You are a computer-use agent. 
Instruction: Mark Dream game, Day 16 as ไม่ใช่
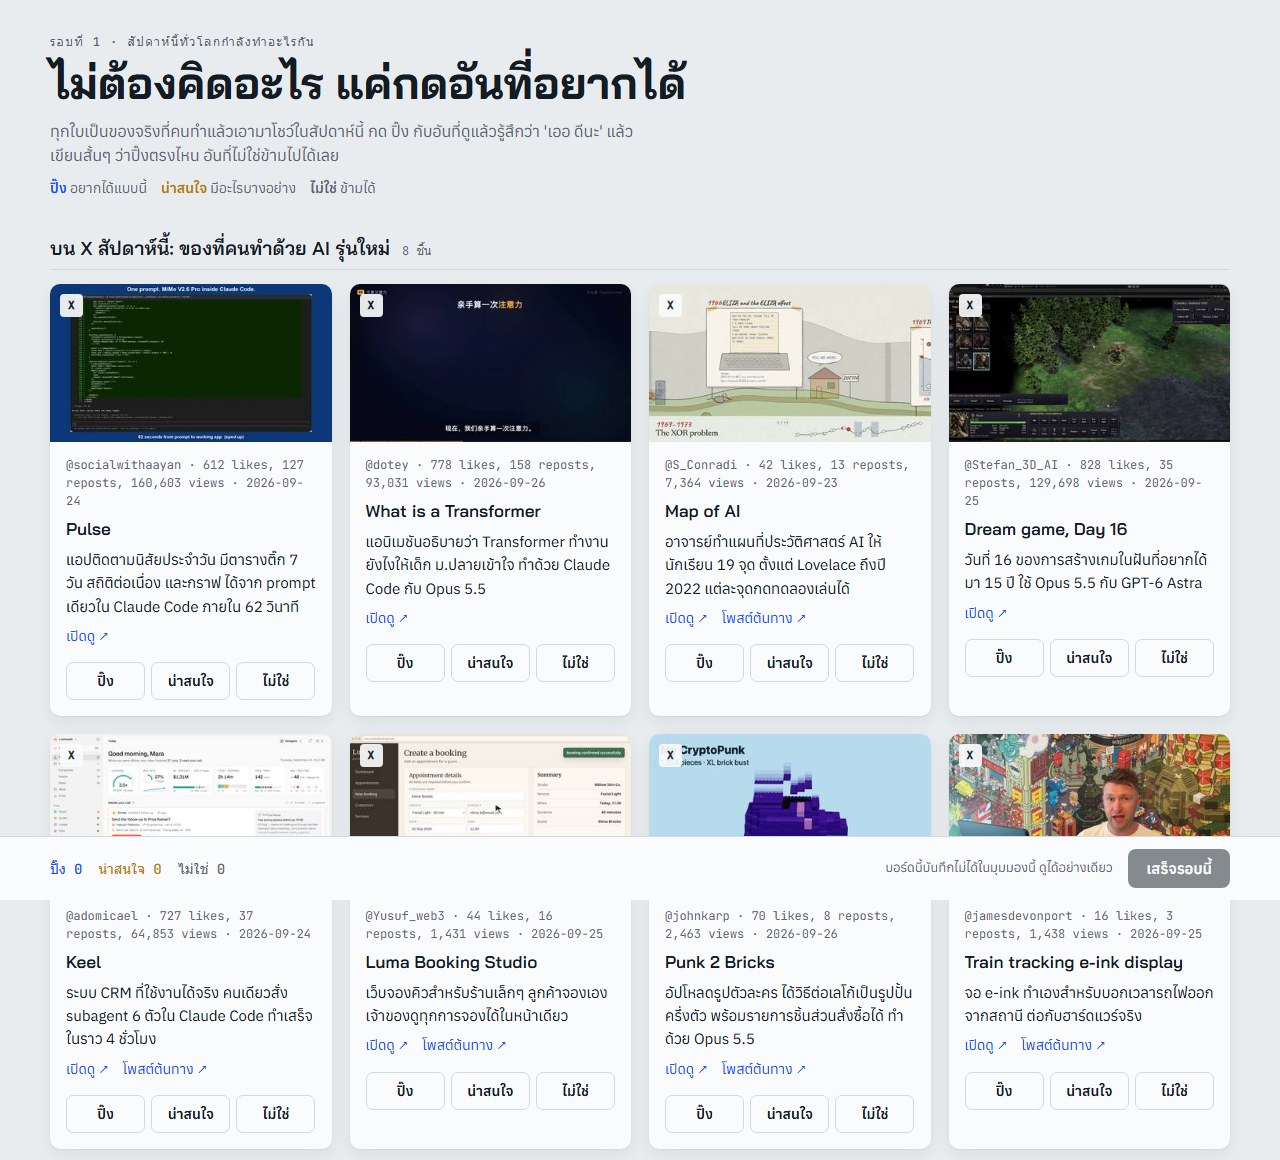point(1174,658)
